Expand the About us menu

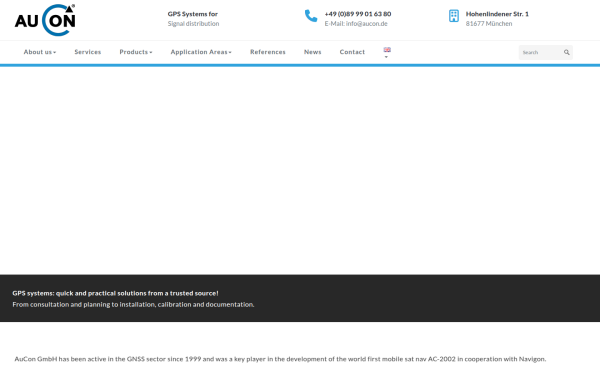tap(40, 52)
